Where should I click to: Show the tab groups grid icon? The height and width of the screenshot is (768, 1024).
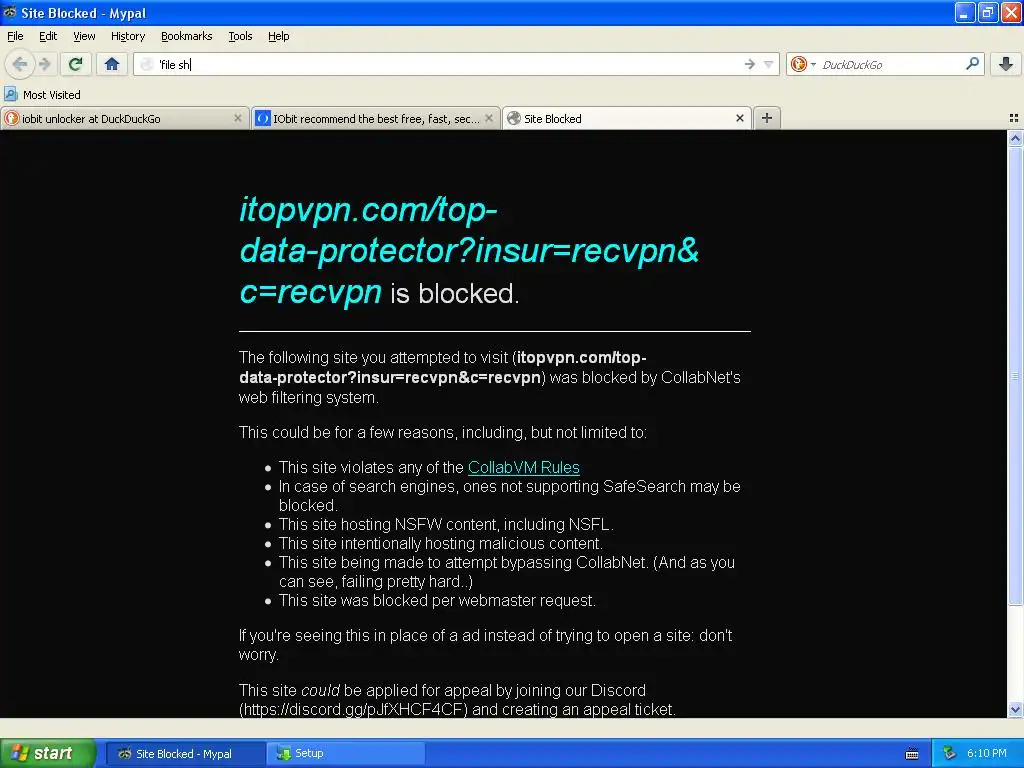(1014, 118)
